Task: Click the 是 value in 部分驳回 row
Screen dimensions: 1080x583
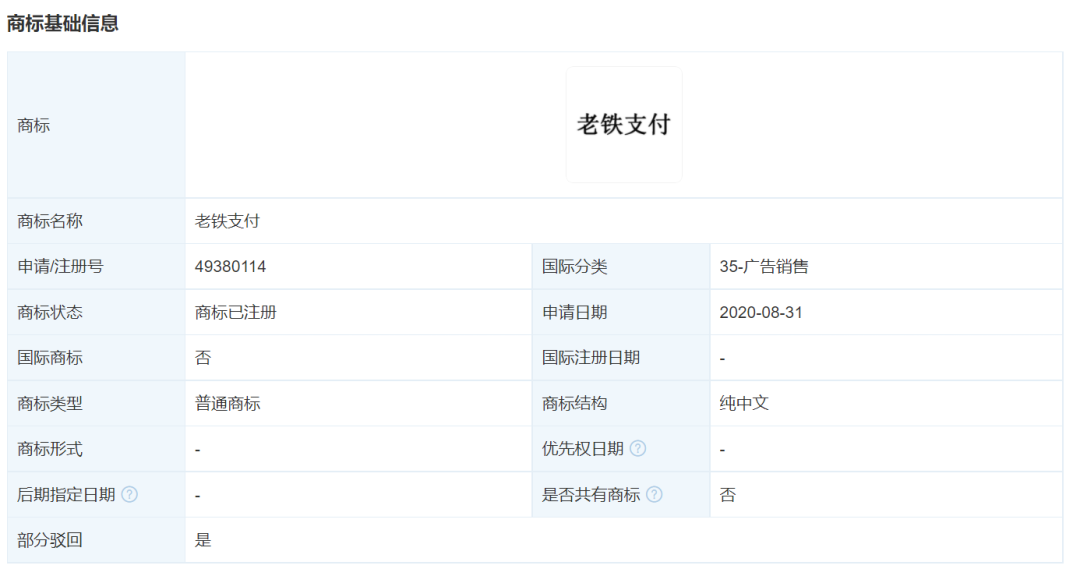Action: (x=203, y=540)
